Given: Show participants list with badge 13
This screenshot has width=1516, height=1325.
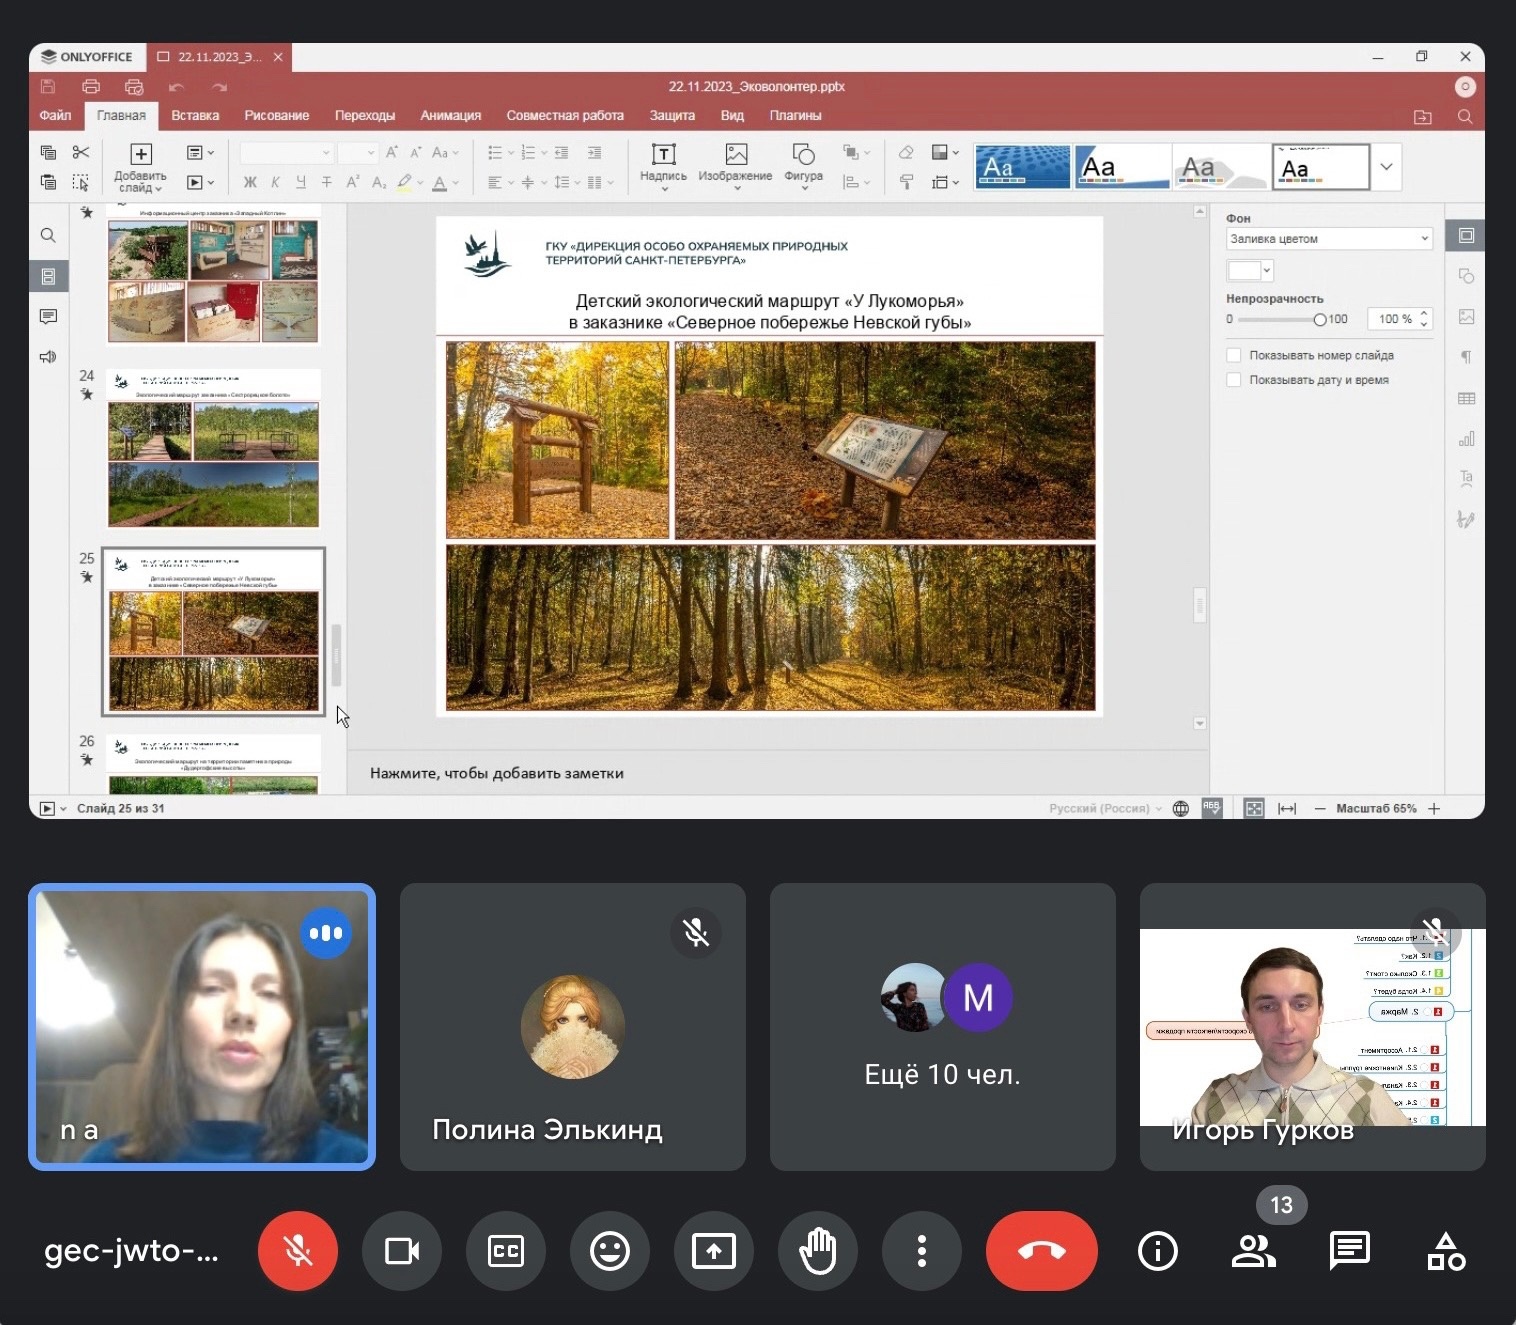Looking at the screenshot, I should [1254, 1251].
